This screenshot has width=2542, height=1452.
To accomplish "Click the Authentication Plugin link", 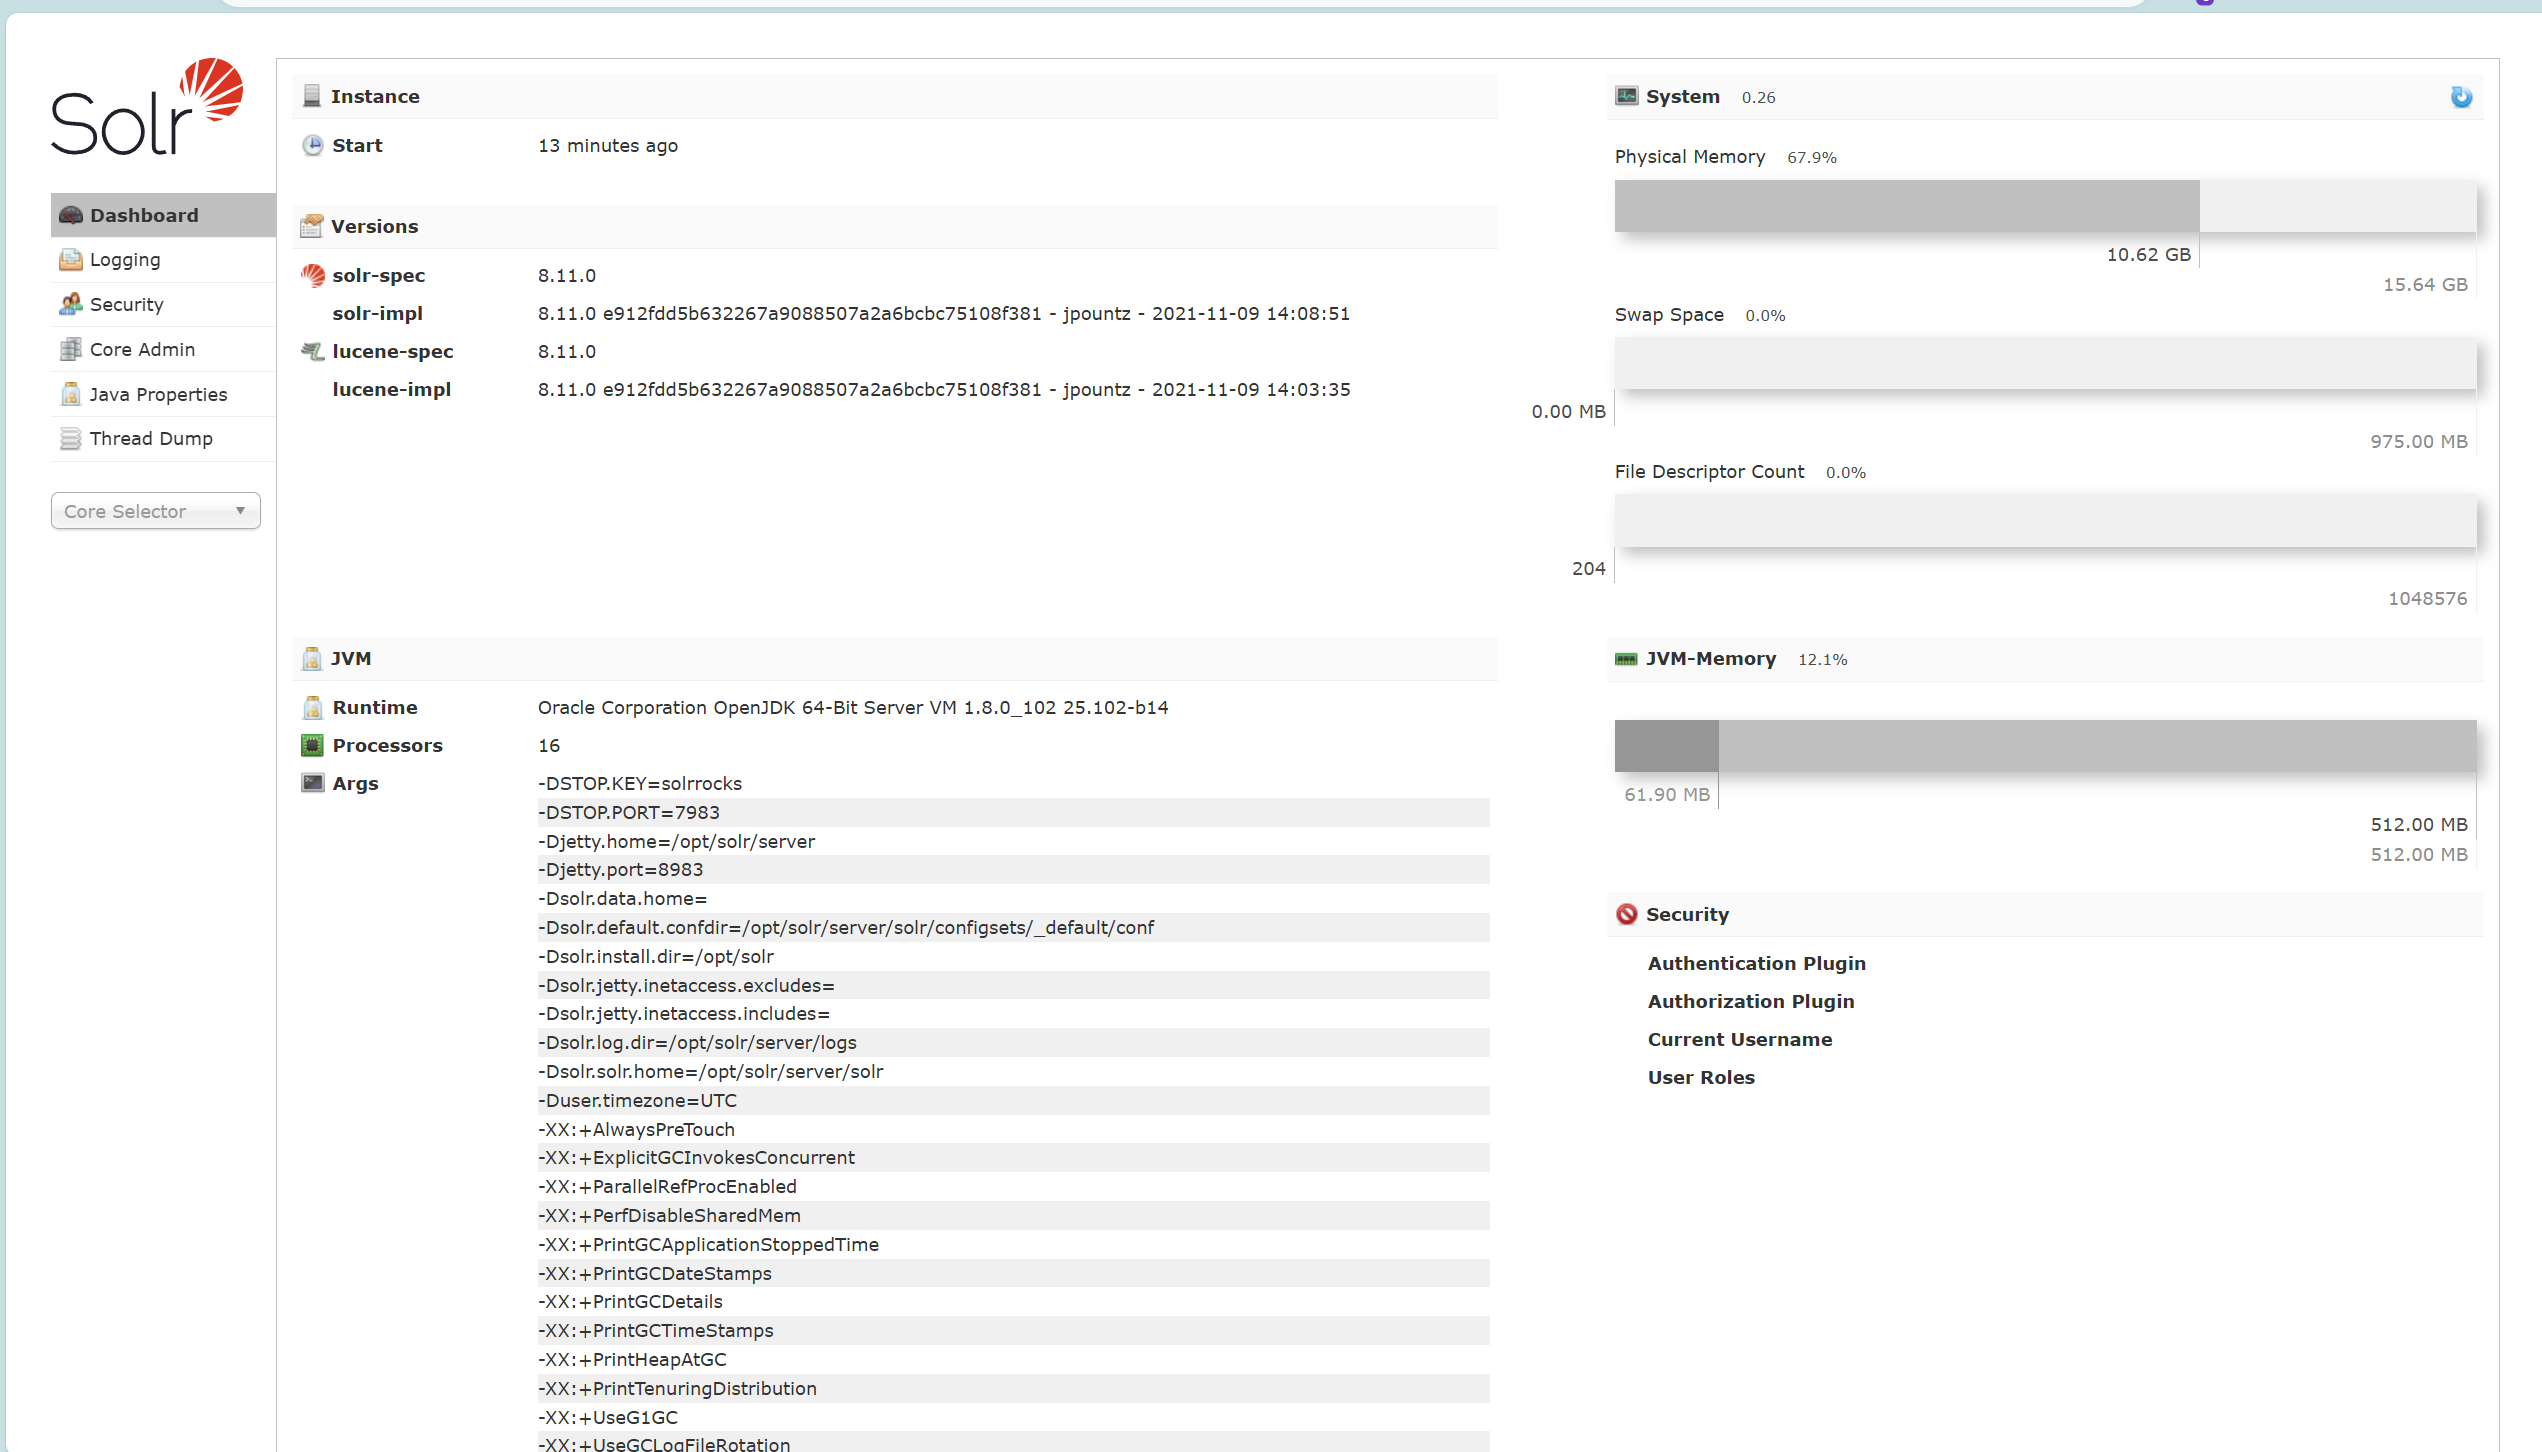I will click(1755, 963).
